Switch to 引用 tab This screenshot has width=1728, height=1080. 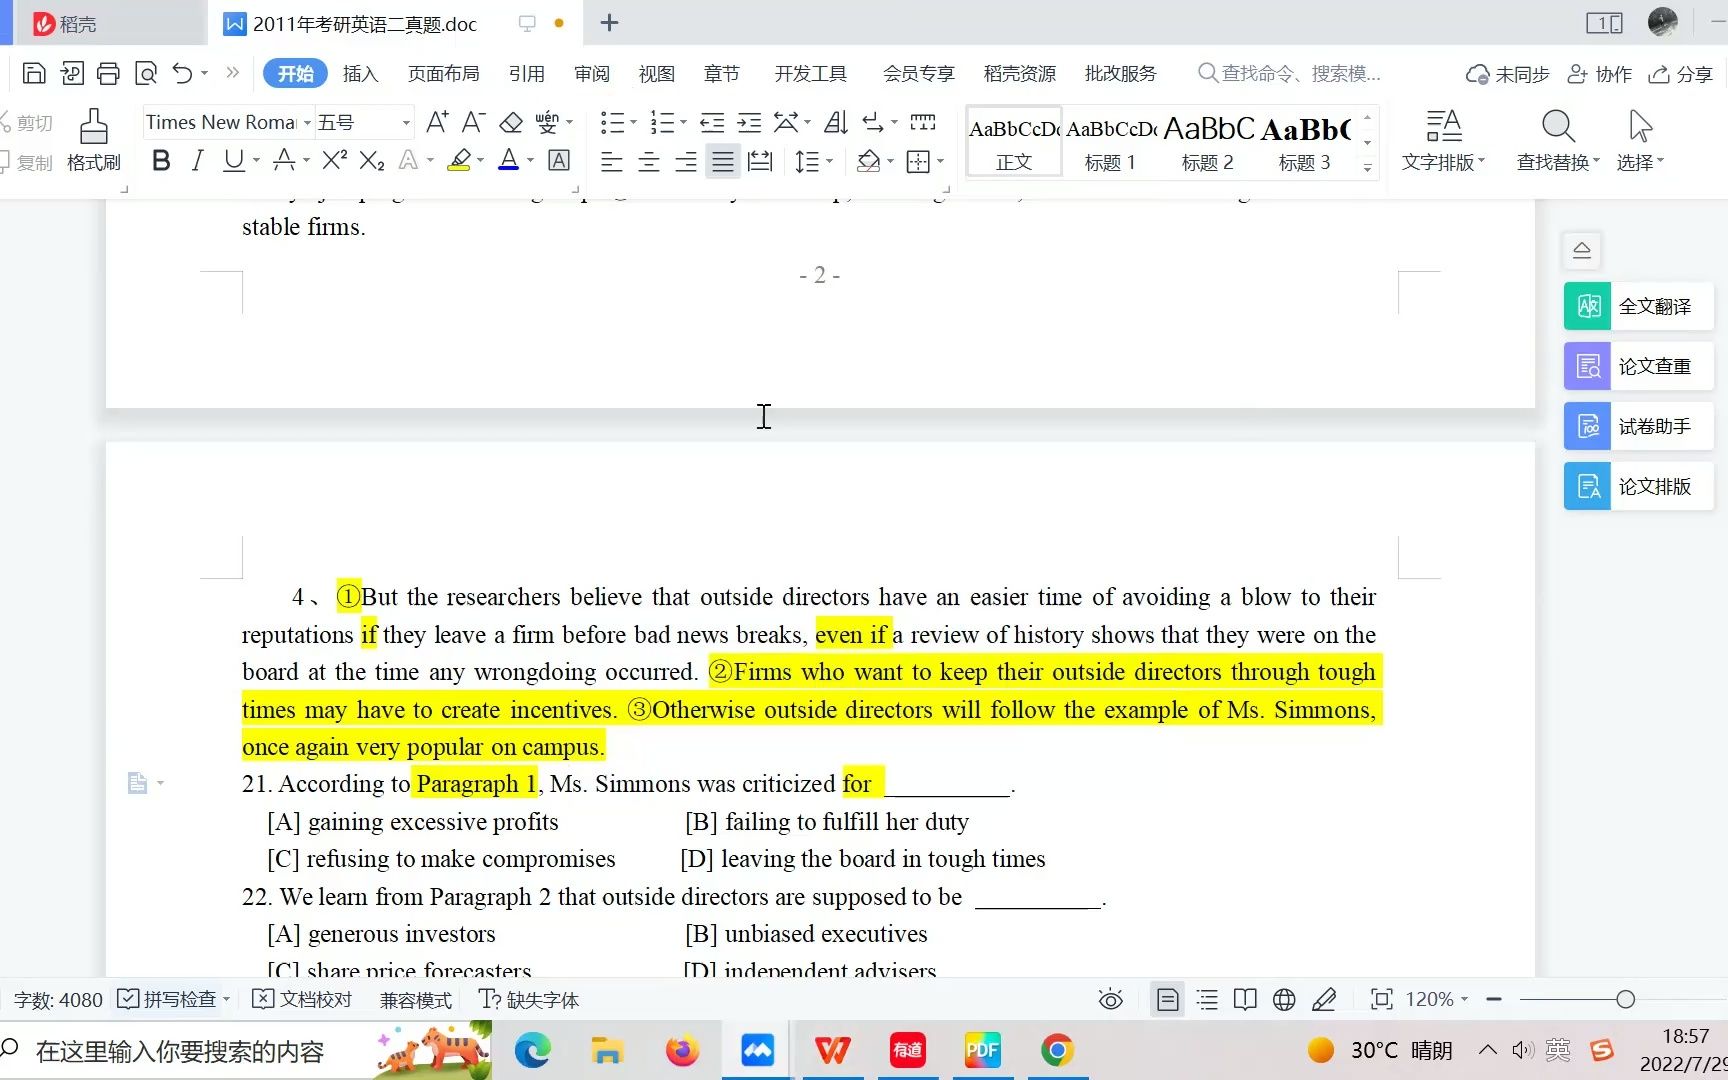point(526,73)
